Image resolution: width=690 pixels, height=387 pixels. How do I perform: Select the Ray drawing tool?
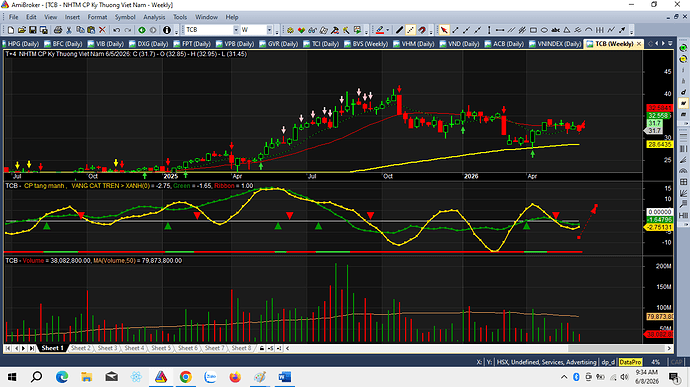coord(466,30)
